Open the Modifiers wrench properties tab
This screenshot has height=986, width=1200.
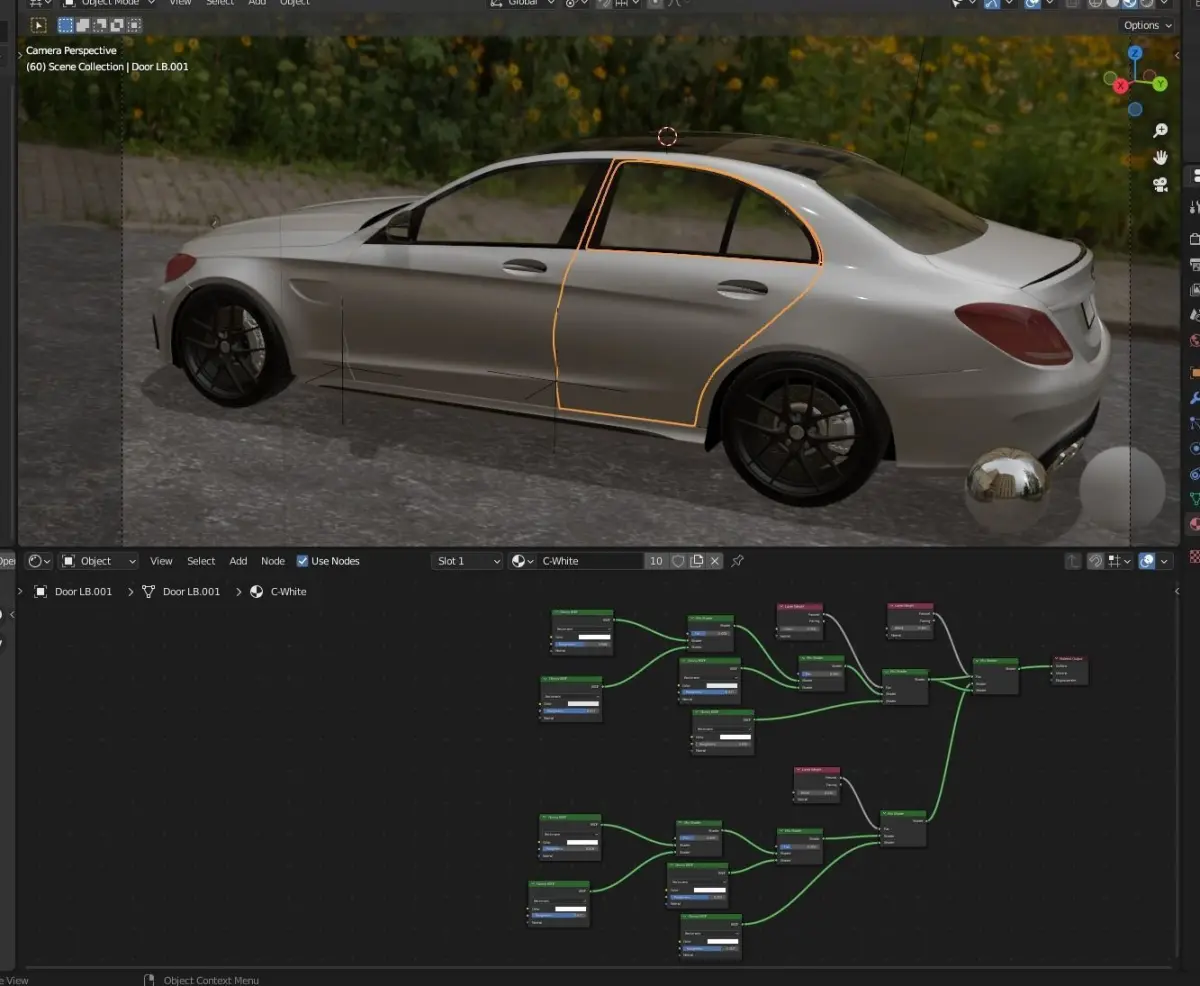(x=1193, y=397)
